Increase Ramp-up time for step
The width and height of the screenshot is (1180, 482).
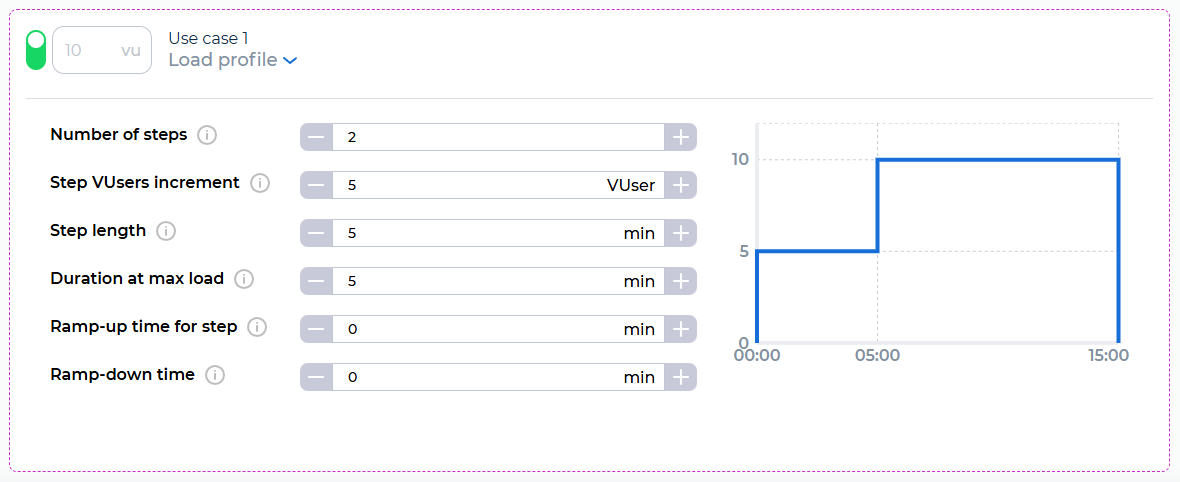pyautogui.click(x=680, y=329)
